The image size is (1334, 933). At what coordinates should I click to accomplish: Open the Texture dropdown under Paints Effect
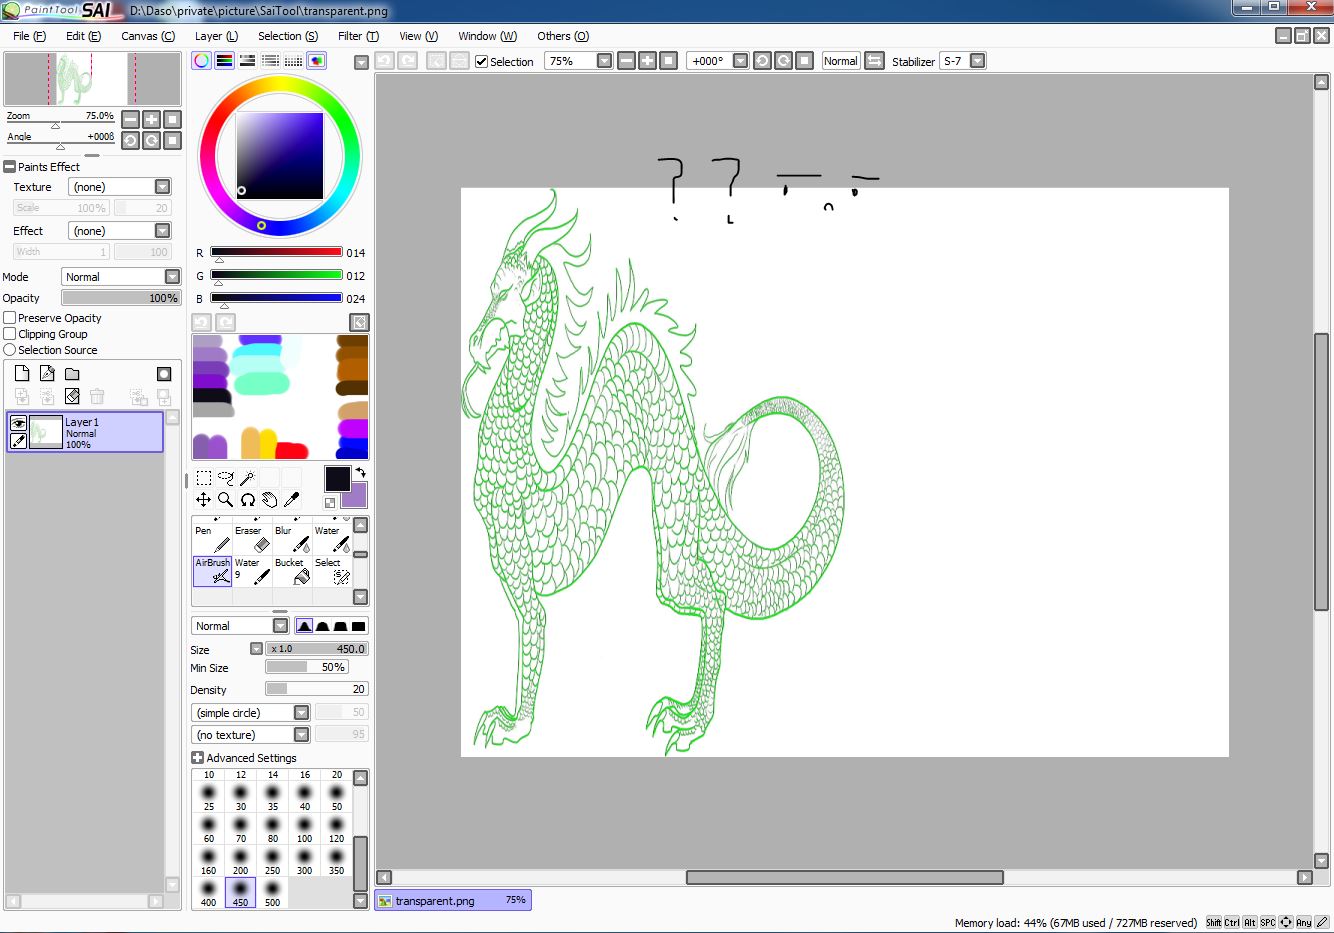coord(162,187)
